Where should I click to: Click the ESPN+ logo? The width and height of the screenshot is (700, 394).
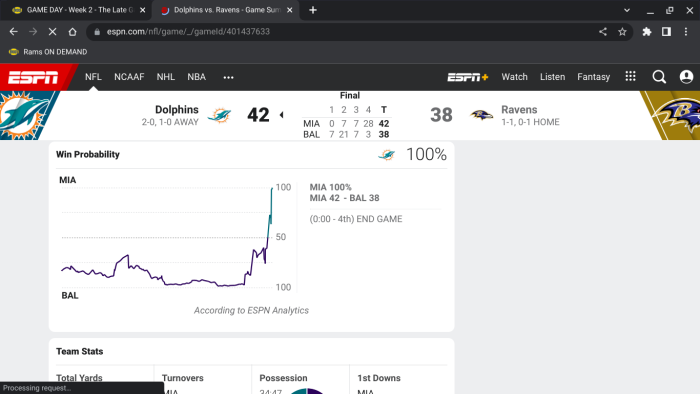click(468, 77)
